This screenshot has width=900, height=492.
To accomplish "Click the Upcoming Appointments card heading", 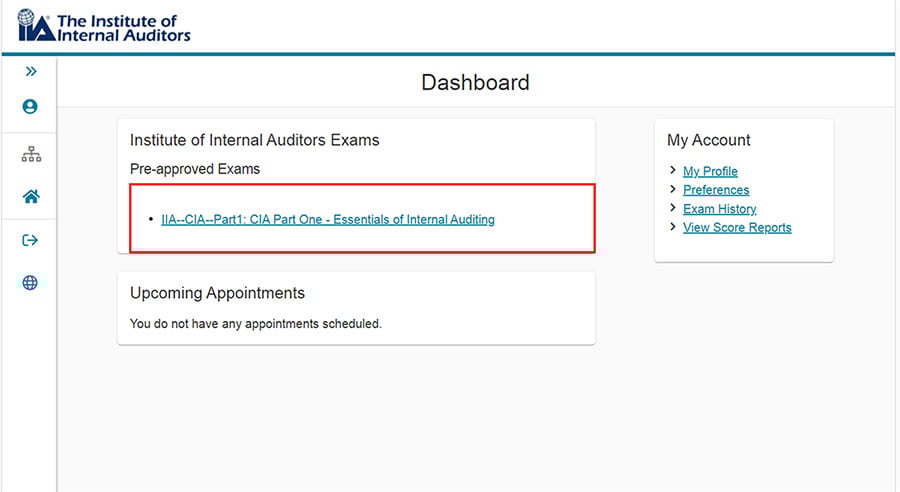I will (x=217, y=293).
